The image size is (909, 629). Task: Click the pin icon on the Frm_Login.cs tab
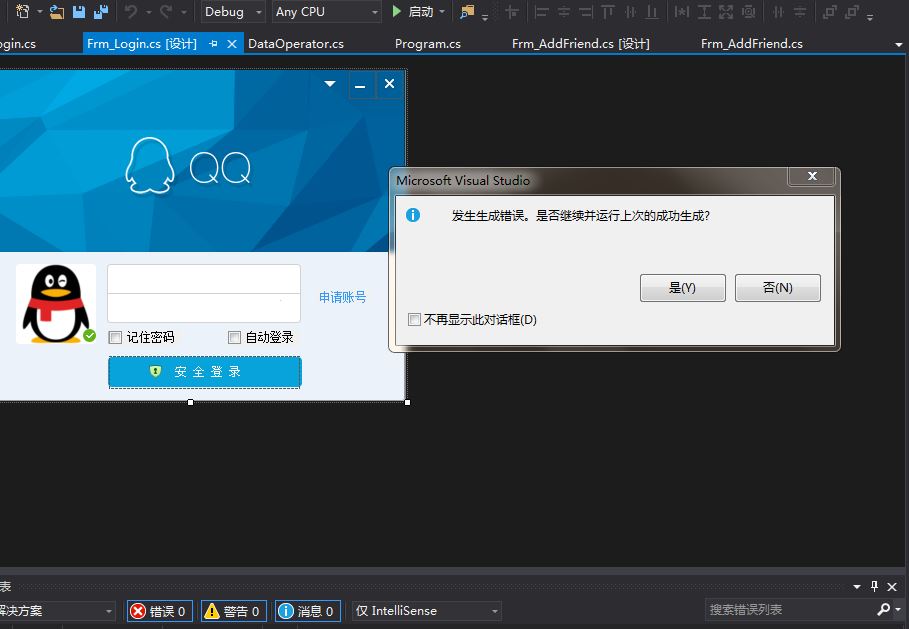[x=213, y=43]
